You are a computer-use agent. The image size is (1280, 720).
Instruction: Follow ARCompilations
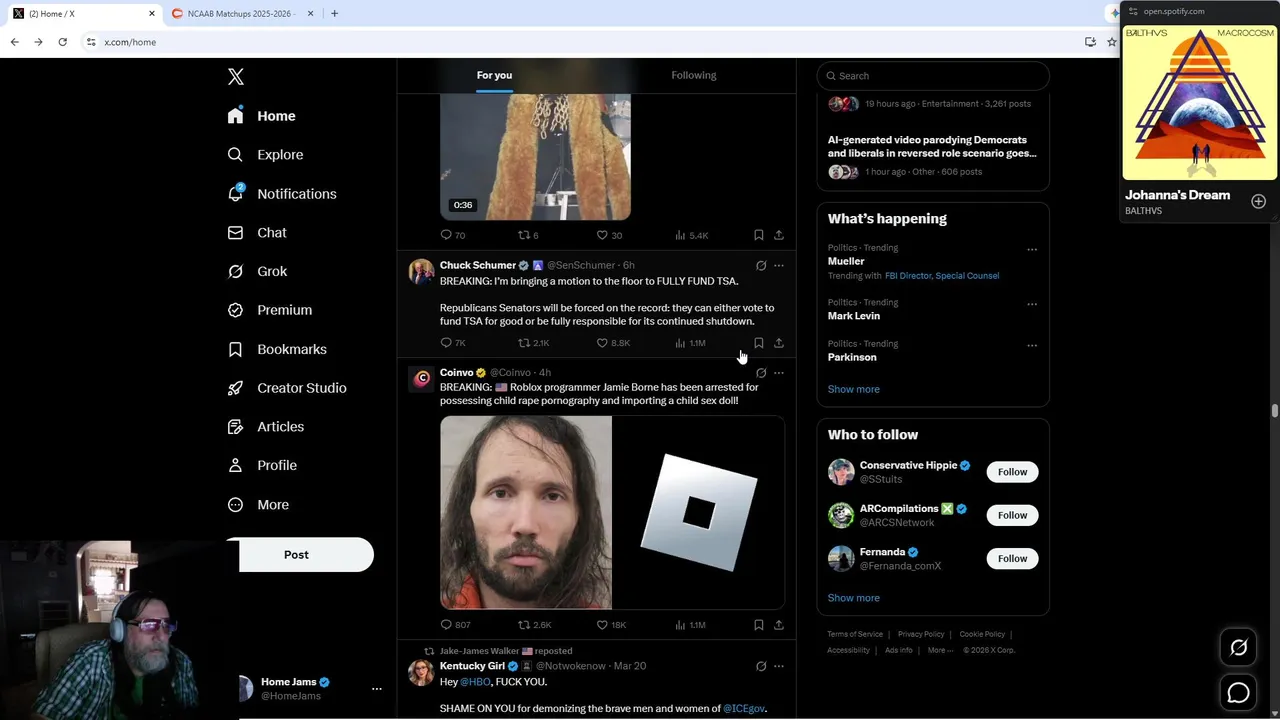1012,515
